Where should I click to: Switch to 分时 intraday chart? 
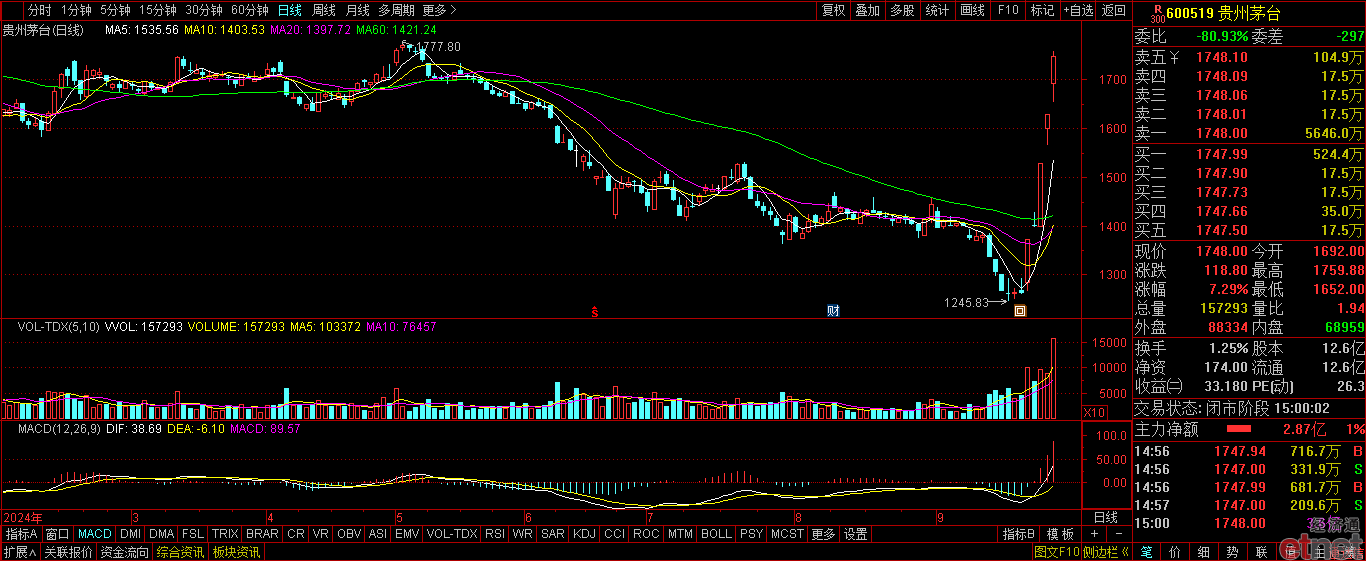point(39,10)
